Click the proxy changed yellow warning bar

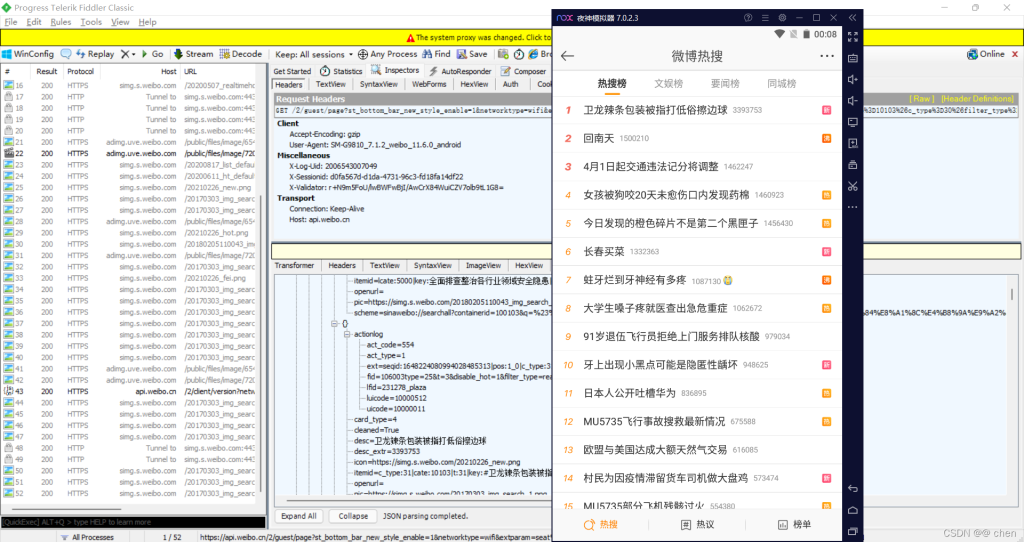coord(480,37)
